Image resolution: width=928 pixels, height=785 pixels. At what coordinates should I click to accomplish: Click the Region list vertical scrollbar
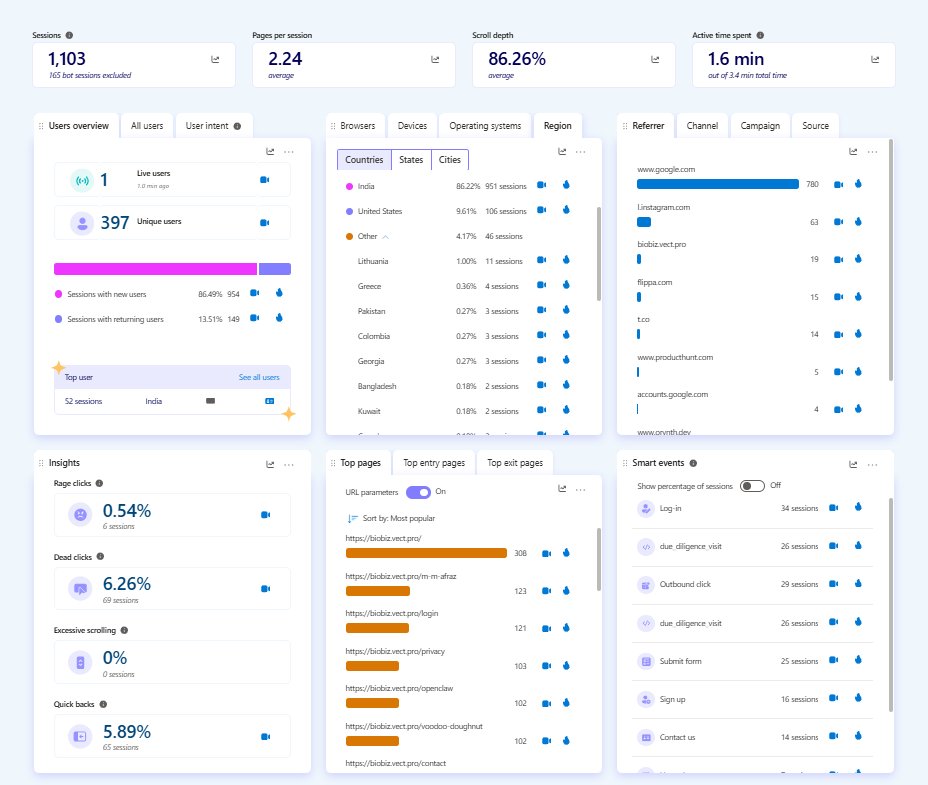tap(598, 253)
